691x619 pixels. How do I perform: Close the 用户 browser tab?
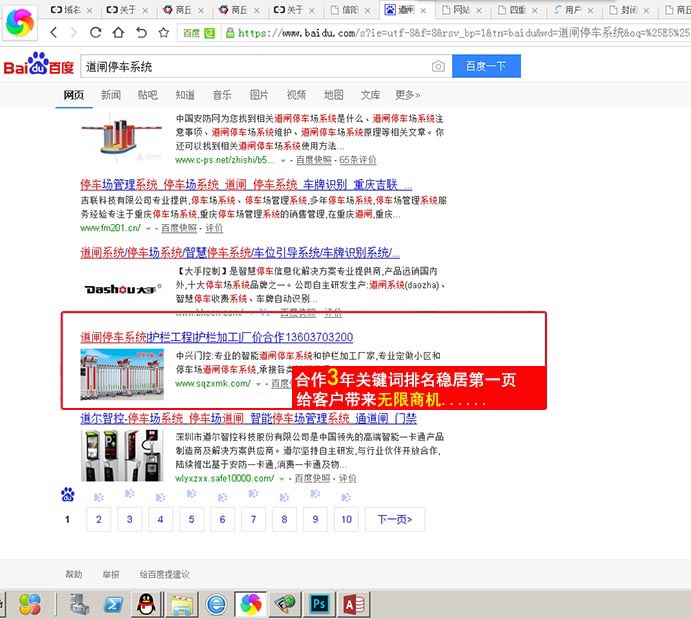pos(591,10)
